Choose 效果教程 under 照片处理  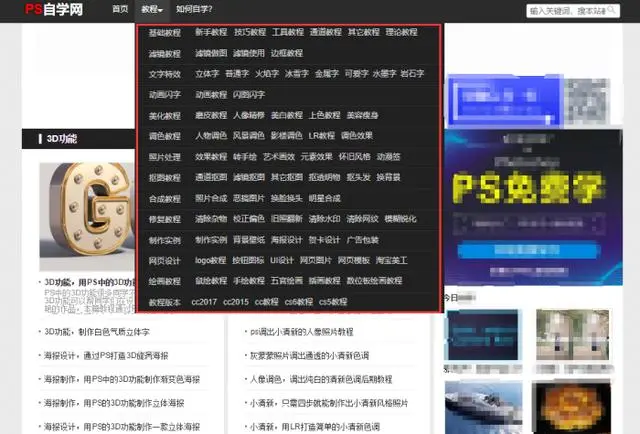point(211,157)
